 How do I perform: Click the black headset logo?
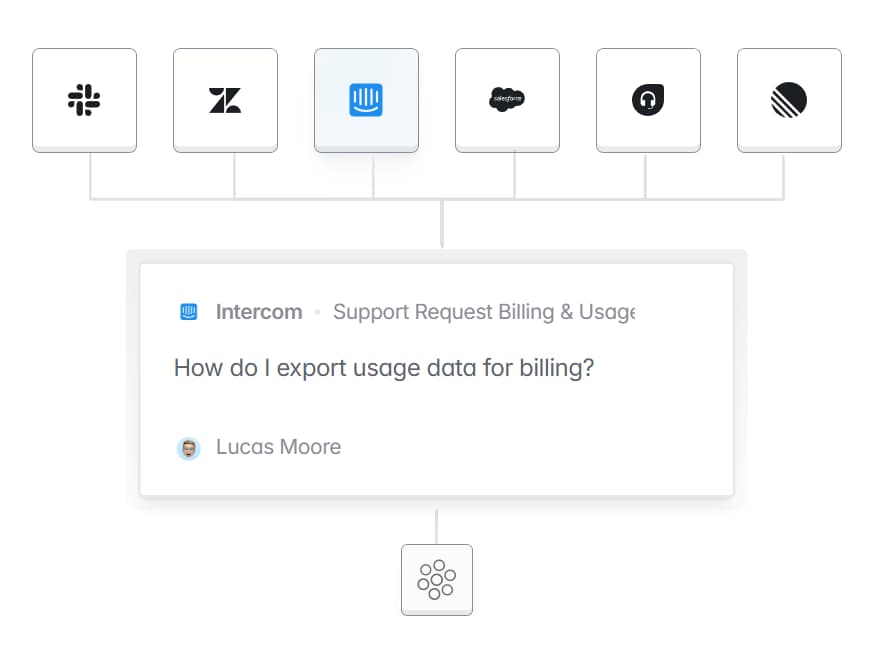point(648,100)
